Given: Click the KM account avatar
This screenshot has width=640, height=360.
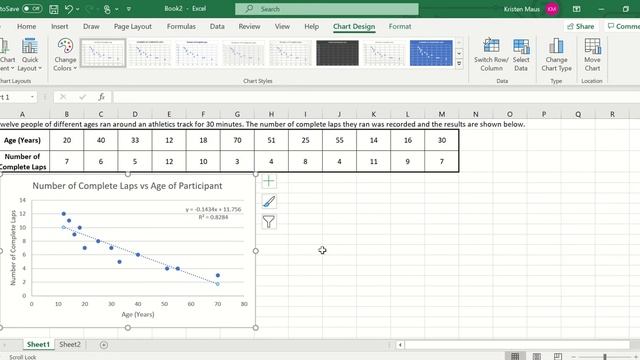Looking at the screenshot, I should [552, 9].
